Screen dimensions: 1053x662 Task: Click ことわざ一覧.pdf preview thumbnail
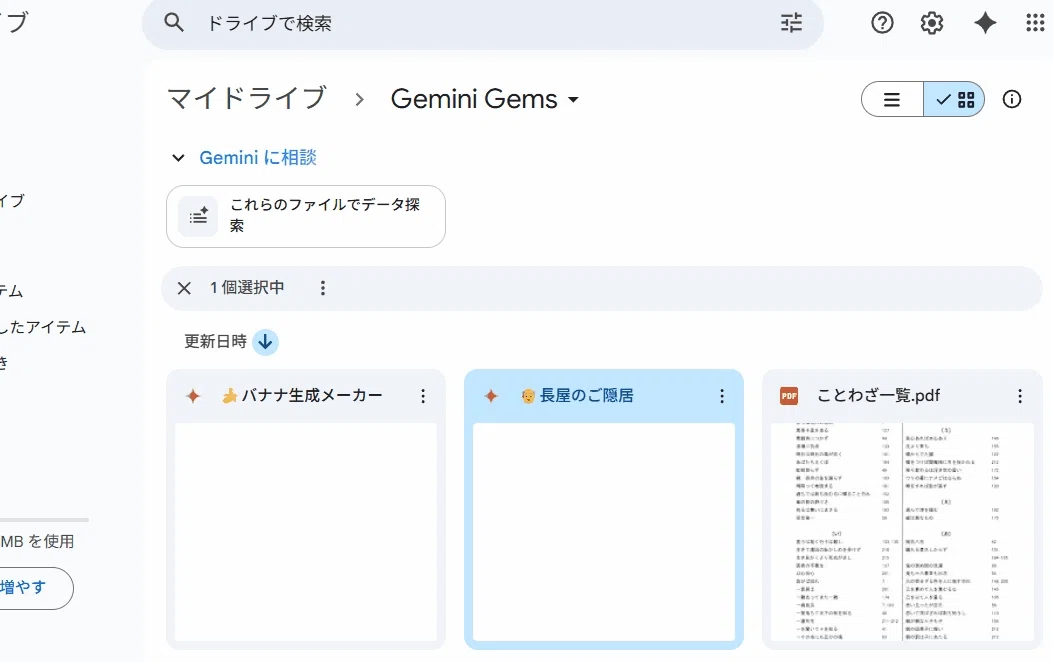(902, 532)
